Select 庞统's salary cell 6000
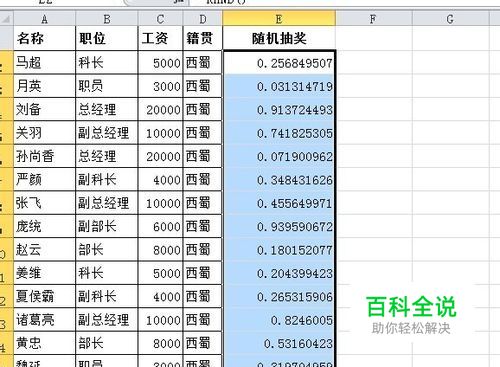This screenshot has height=367, width=500. click(x=160, y=226)
